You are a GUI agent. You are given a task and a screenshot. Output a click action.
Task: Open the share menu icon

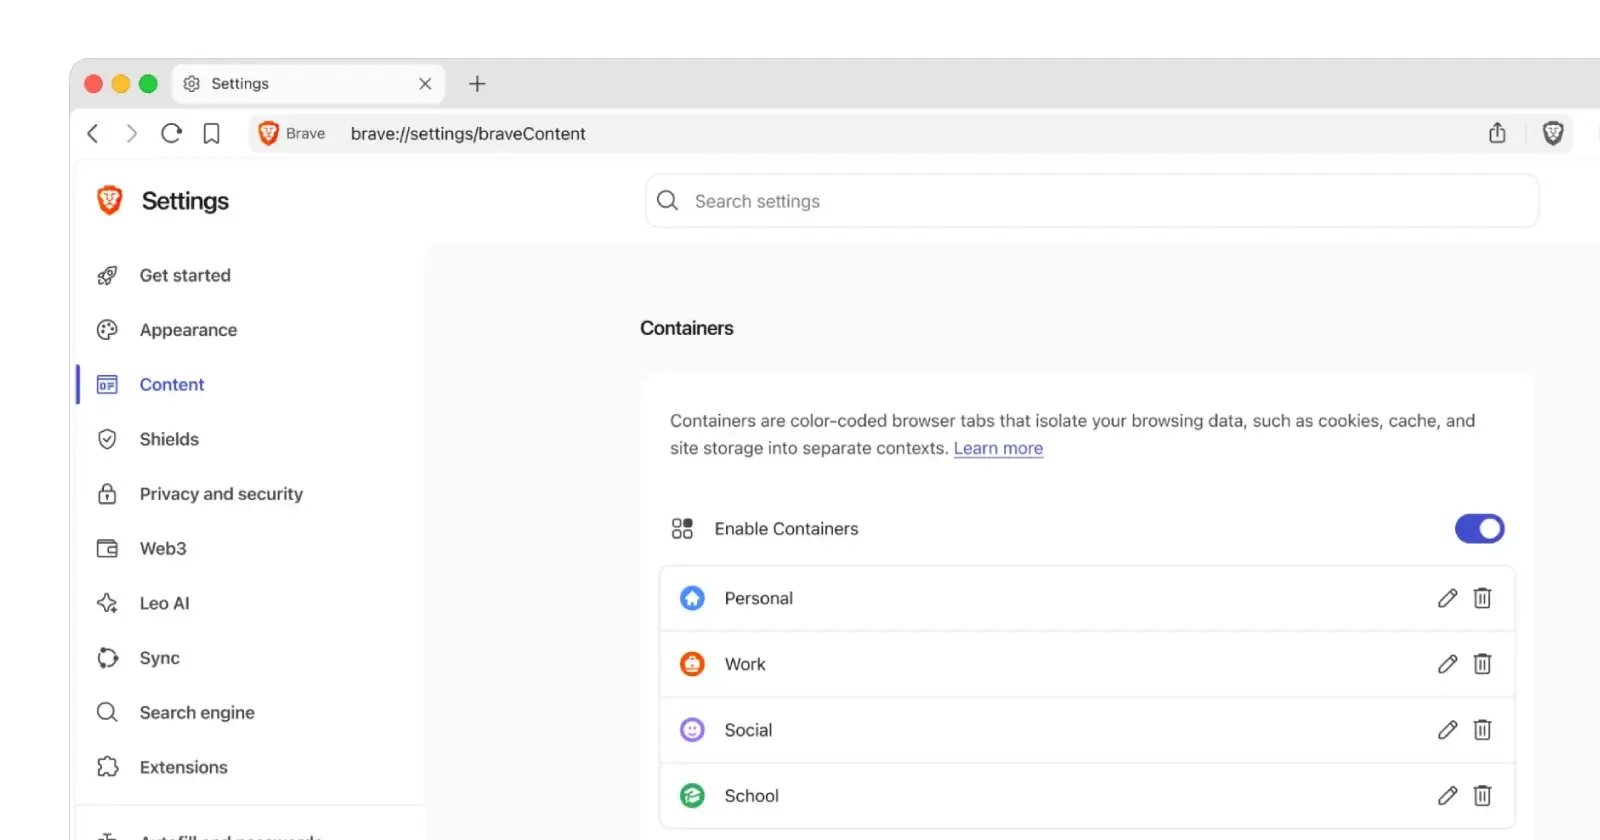coord(1497,133)
